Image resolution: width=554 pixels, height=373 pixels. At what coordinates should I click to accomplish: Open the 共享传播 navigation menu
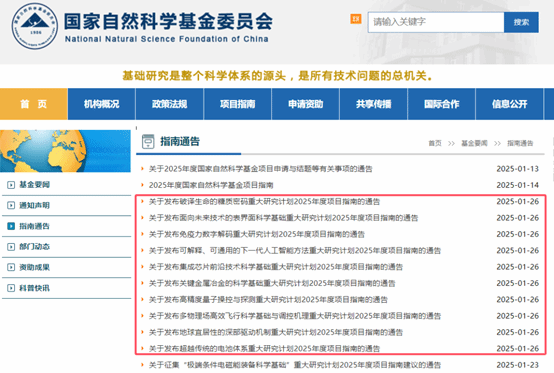coord(373,104)
